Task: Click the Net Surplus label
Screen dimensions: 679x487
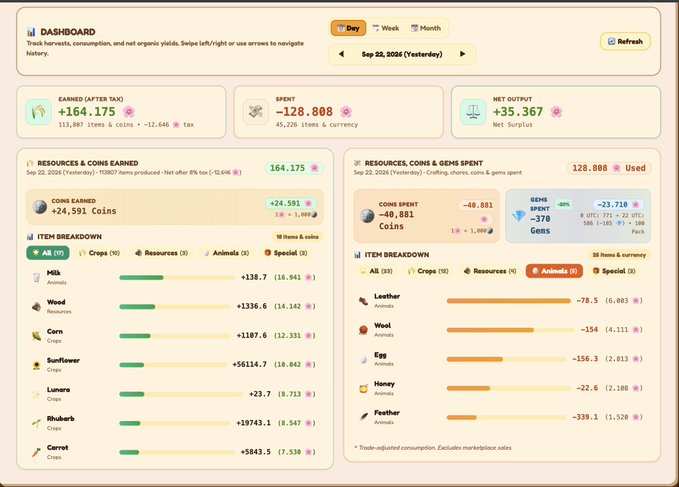Action: 512,125
